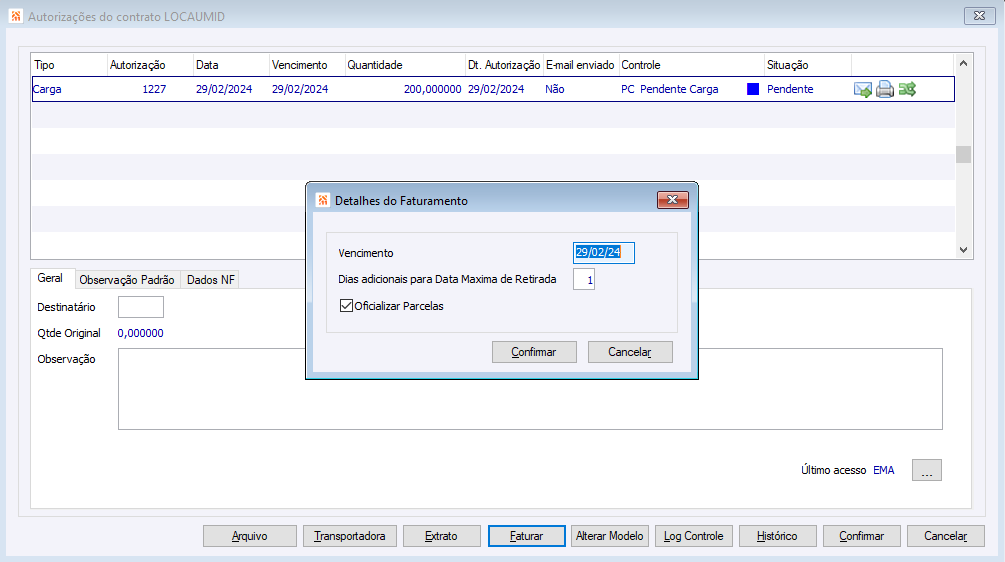Click the Destinatário input box
1005x562 pixels.
pyautogui.click(x=141, y=307)
